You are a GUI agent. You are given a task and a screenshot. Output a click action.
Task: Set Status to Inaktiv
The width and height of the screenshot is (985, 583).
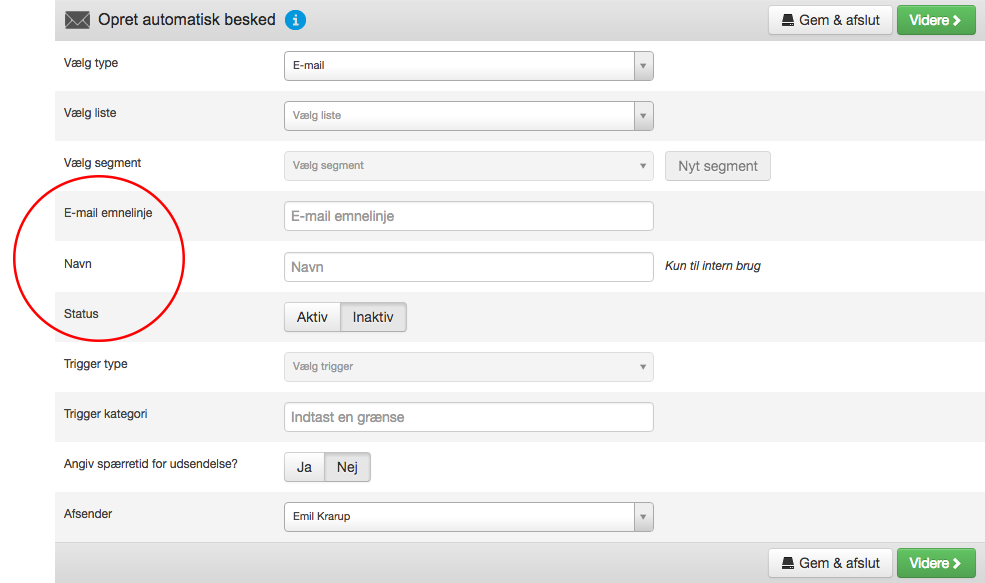tap(373, 317)
